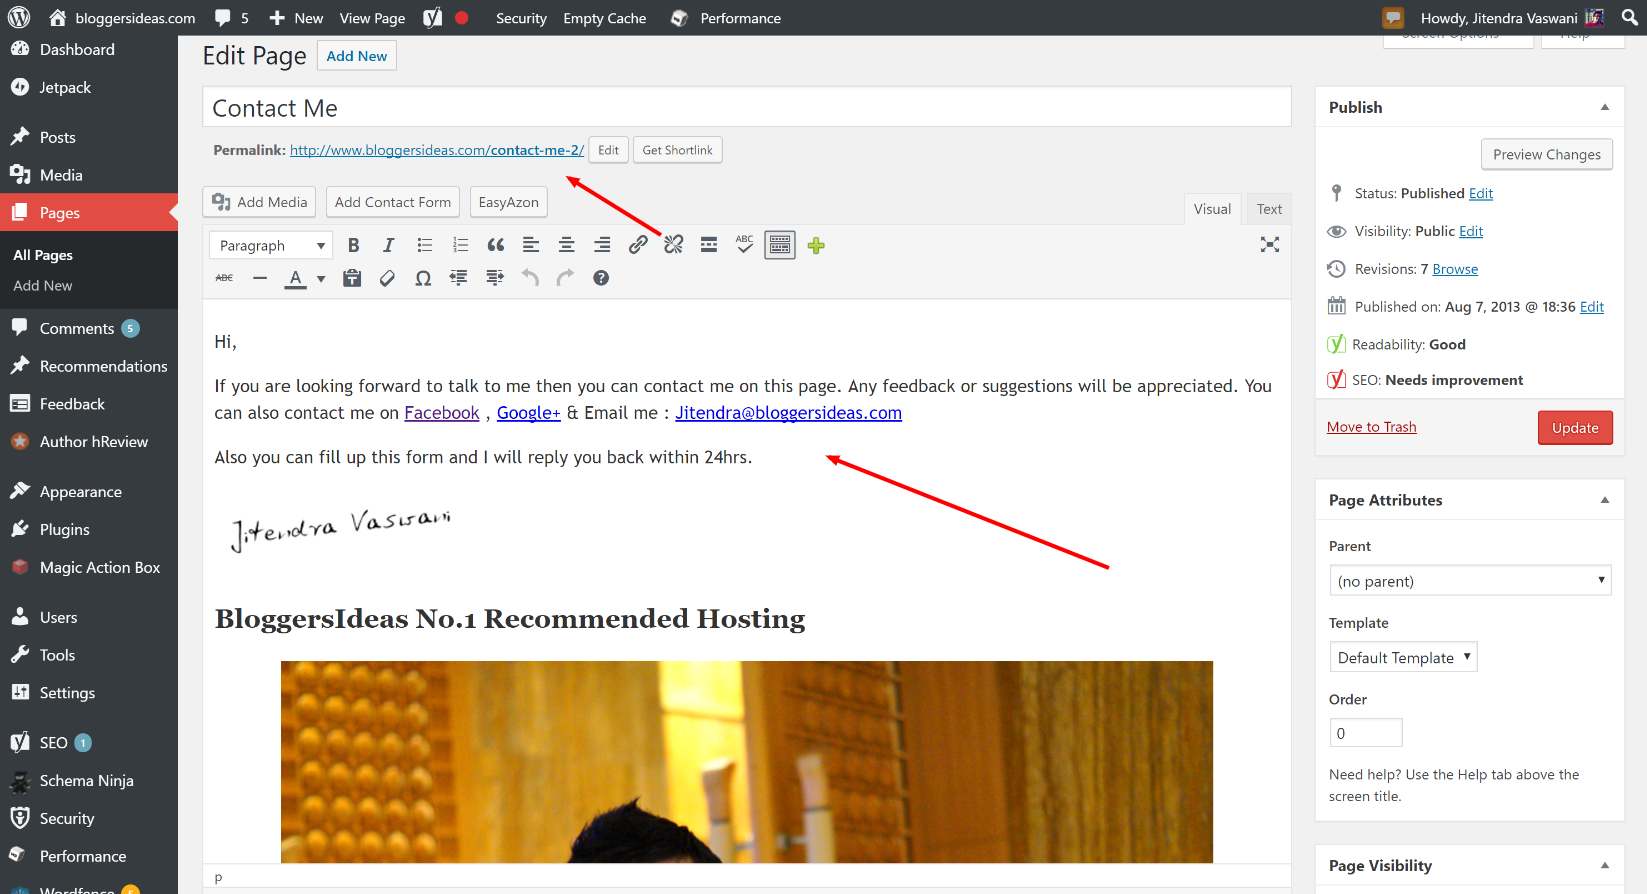The height and width of the screenshot is (894, 1647).
Task: Center align the text
Action: pyautogui.click(x=567, y=245)
